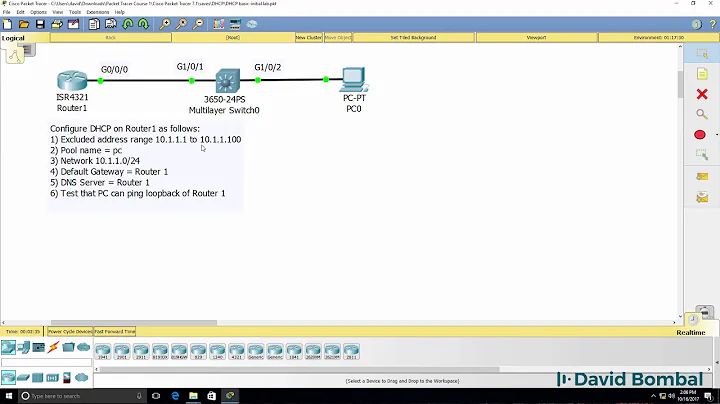Select the 4321 router model
Viewport: 720px width, 404px height.
[236, 351]
